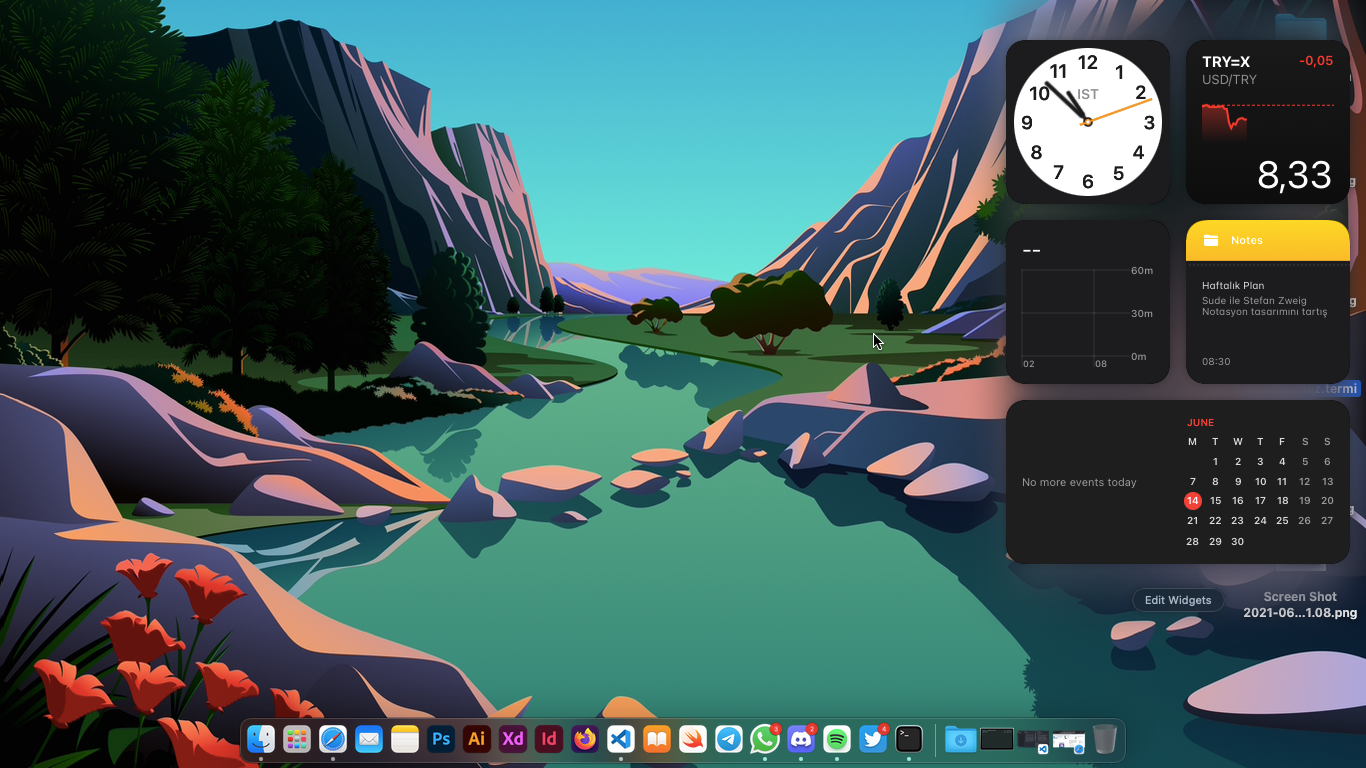Viewport: 1366px width, 768px height.
Task: Launch Adobe Photoshop from the Dock
Action: (x=441, y=739)
